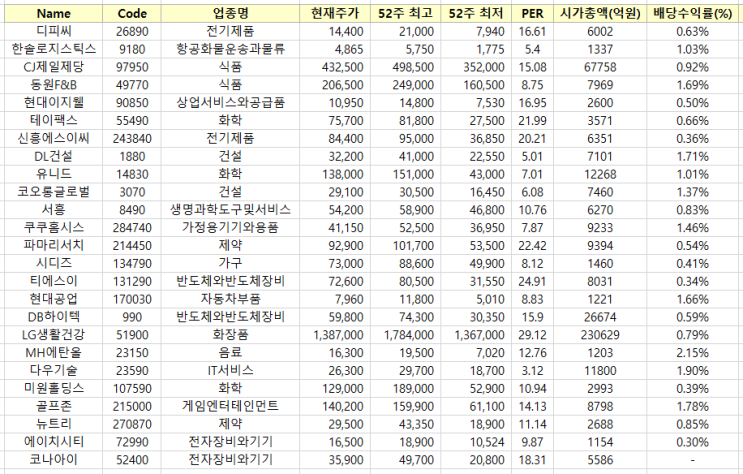Click the PER column header
The height and width of the screenshot is (474, 743).
532,14
